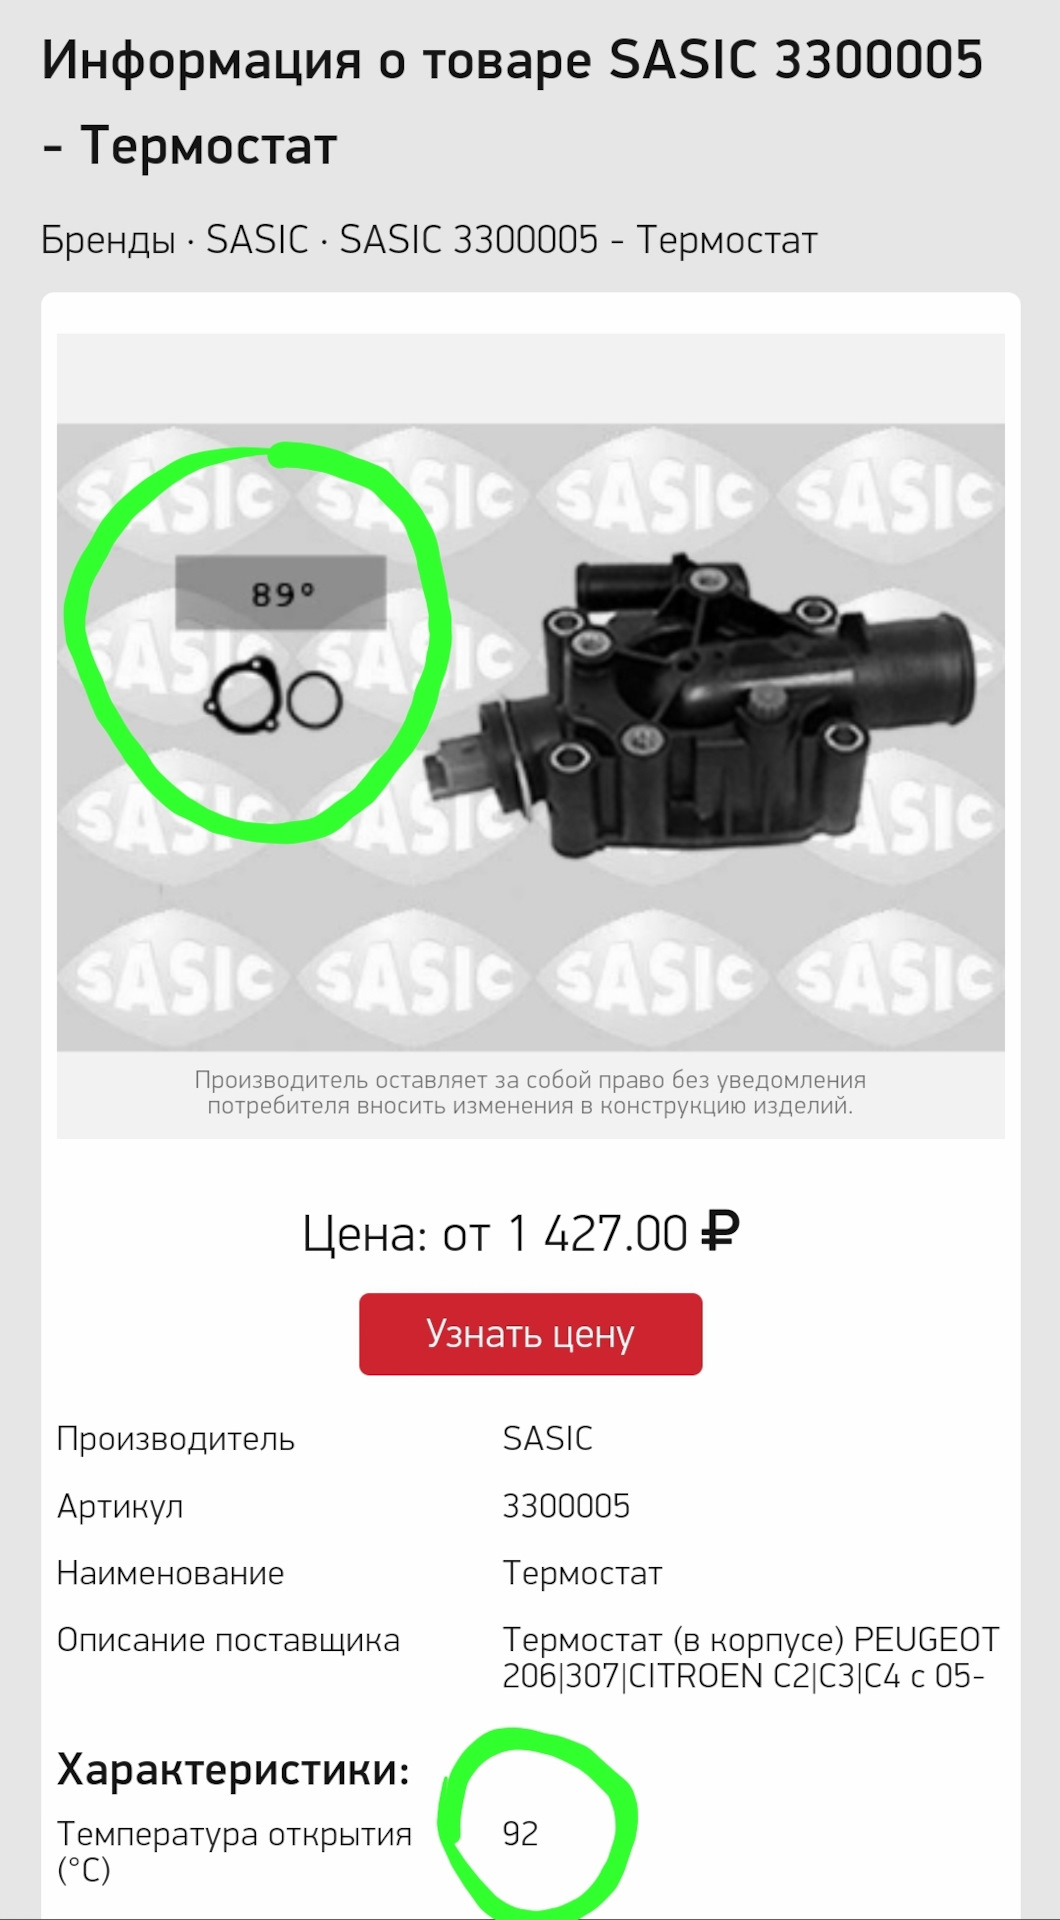The width and height of the screenshot is (1060, 1920).
Task: Click the 'SASIC 3300005 - Термостат' breadcrumb
Action: click(578, 240)
